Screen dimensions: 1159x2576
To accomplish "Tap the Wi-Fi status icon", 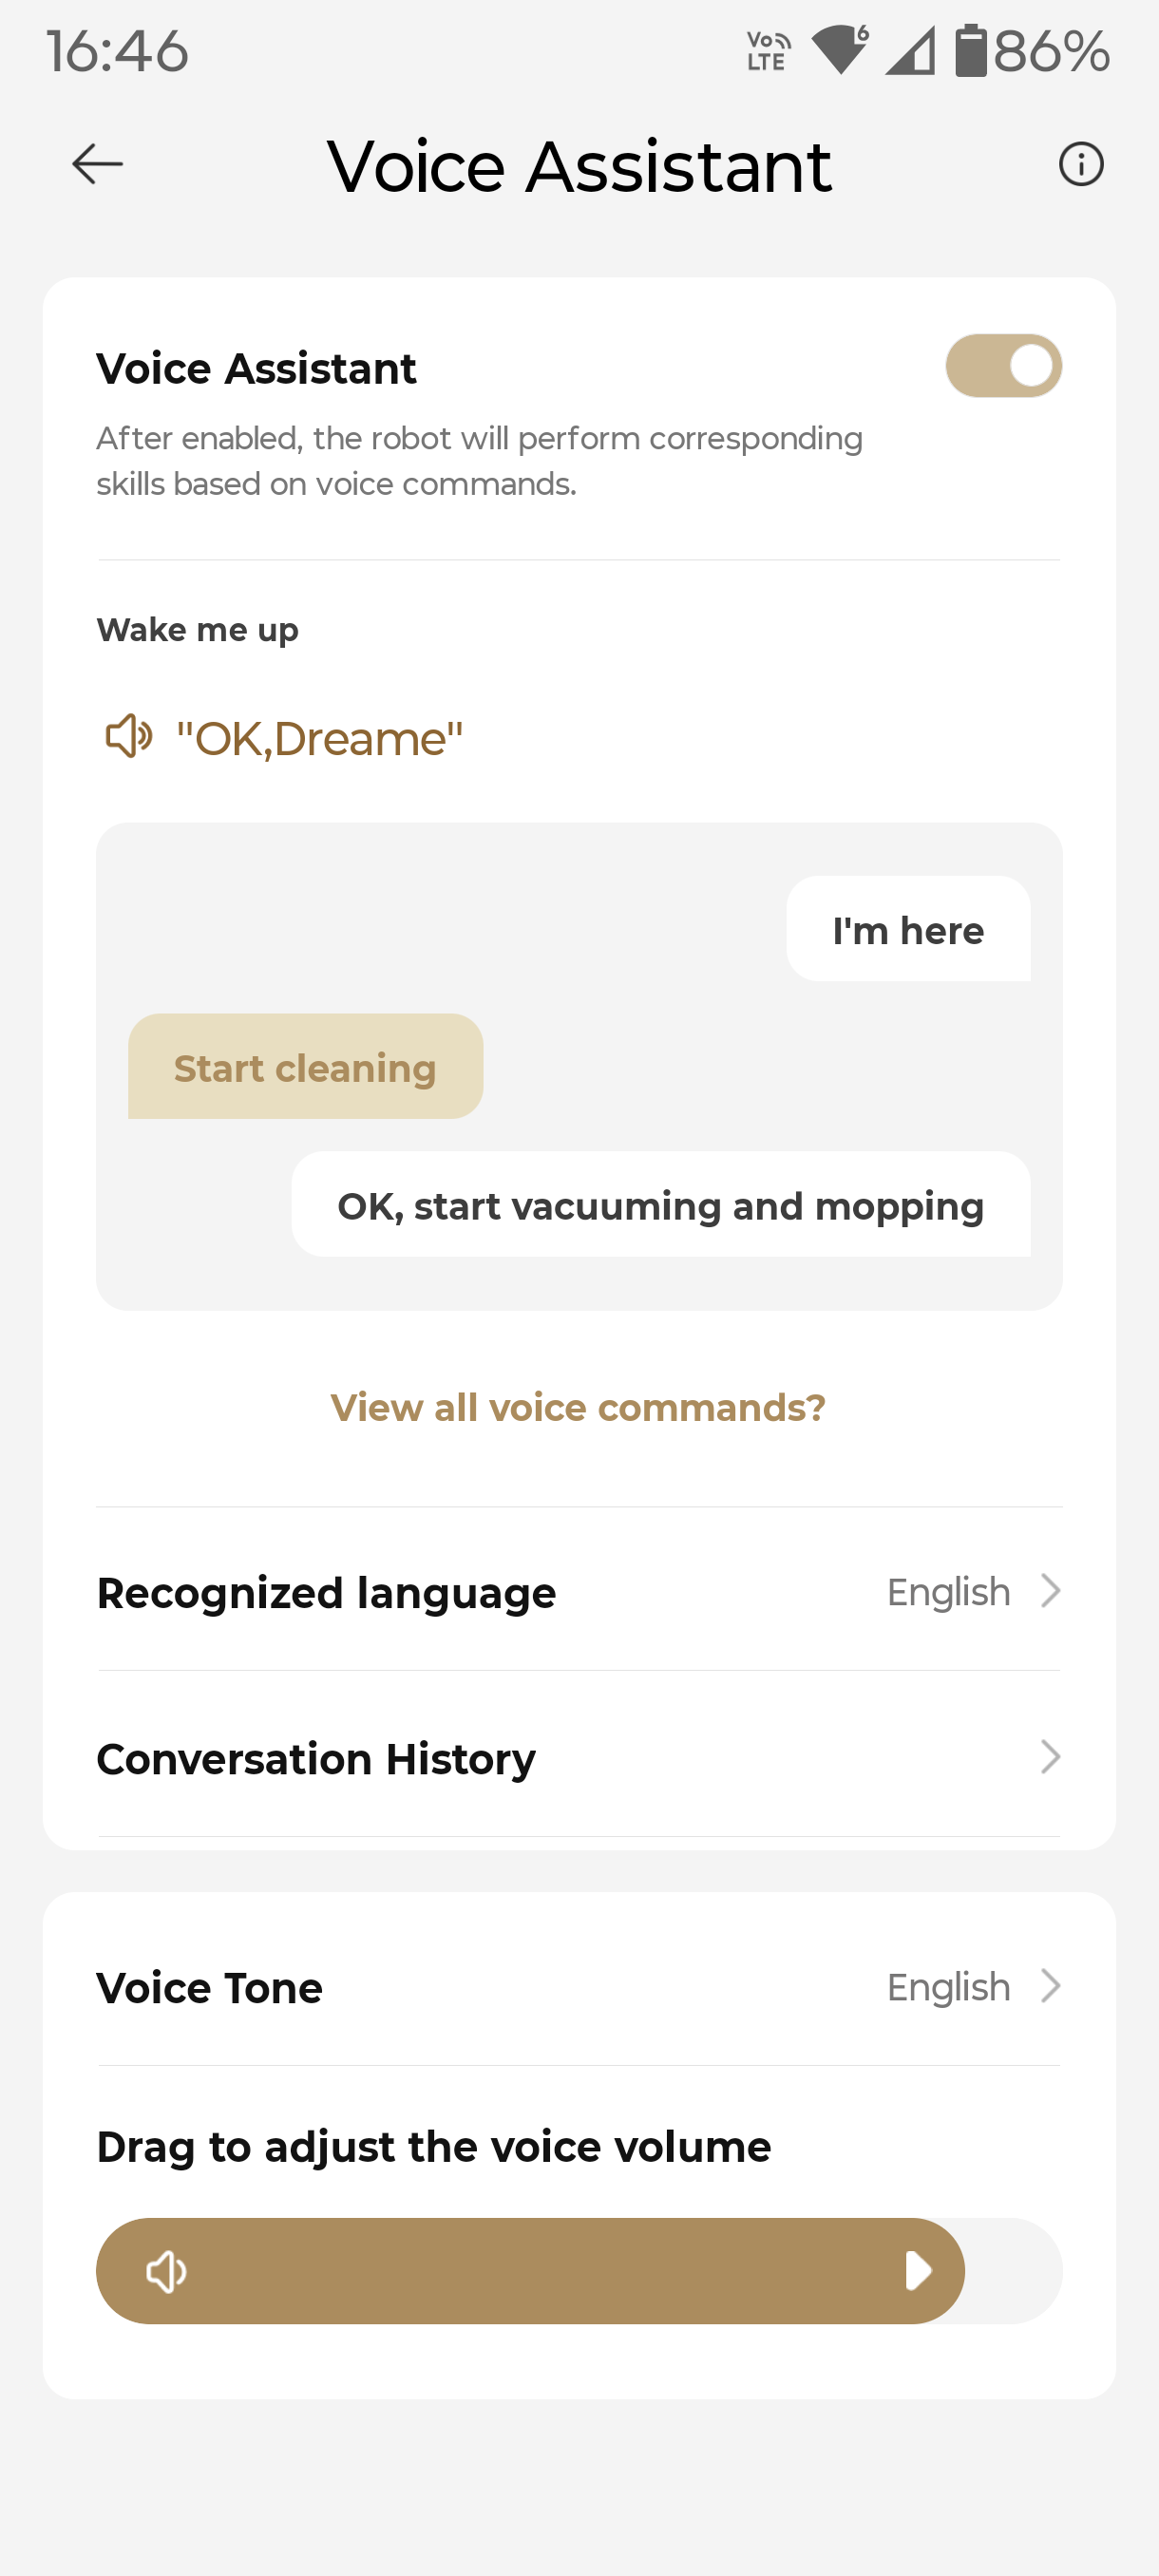I will tap(839, 50).
